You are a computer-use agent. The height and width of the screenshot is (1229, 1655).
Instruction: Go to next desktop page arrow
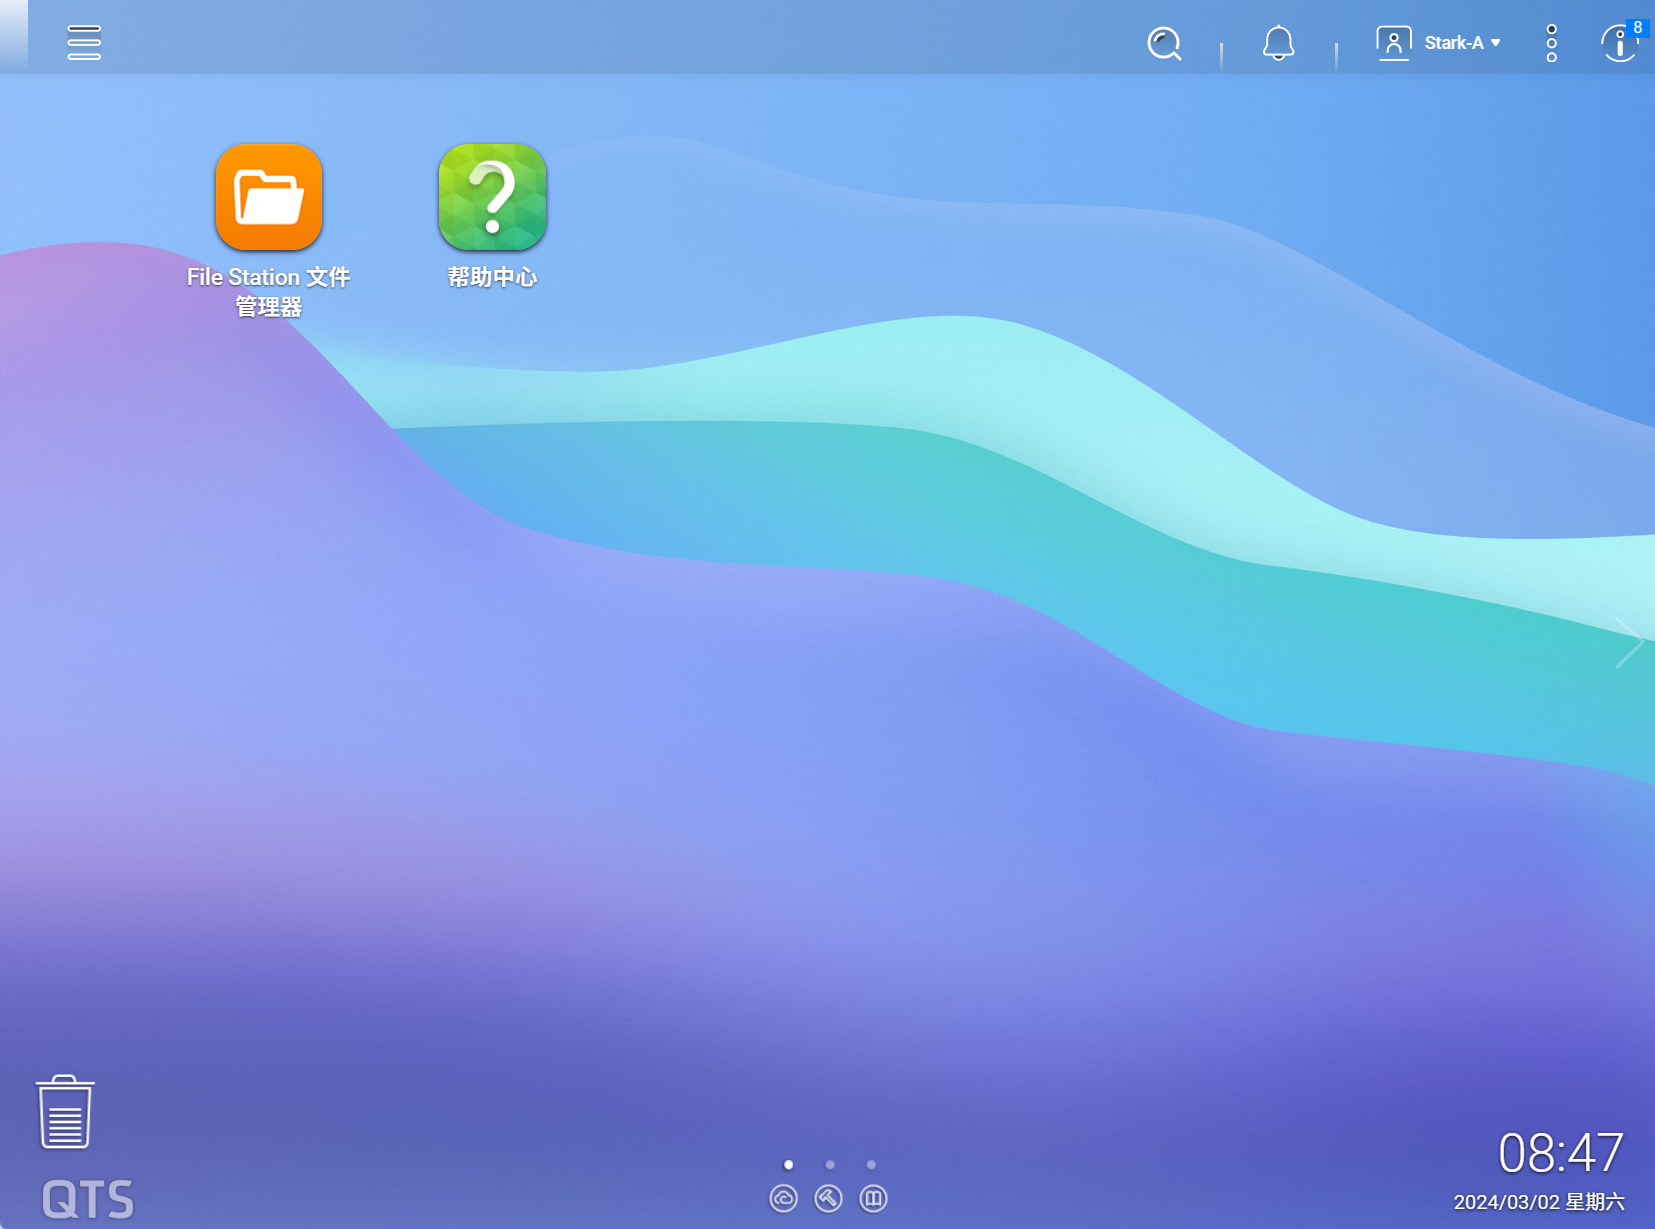click(1629, 642)
